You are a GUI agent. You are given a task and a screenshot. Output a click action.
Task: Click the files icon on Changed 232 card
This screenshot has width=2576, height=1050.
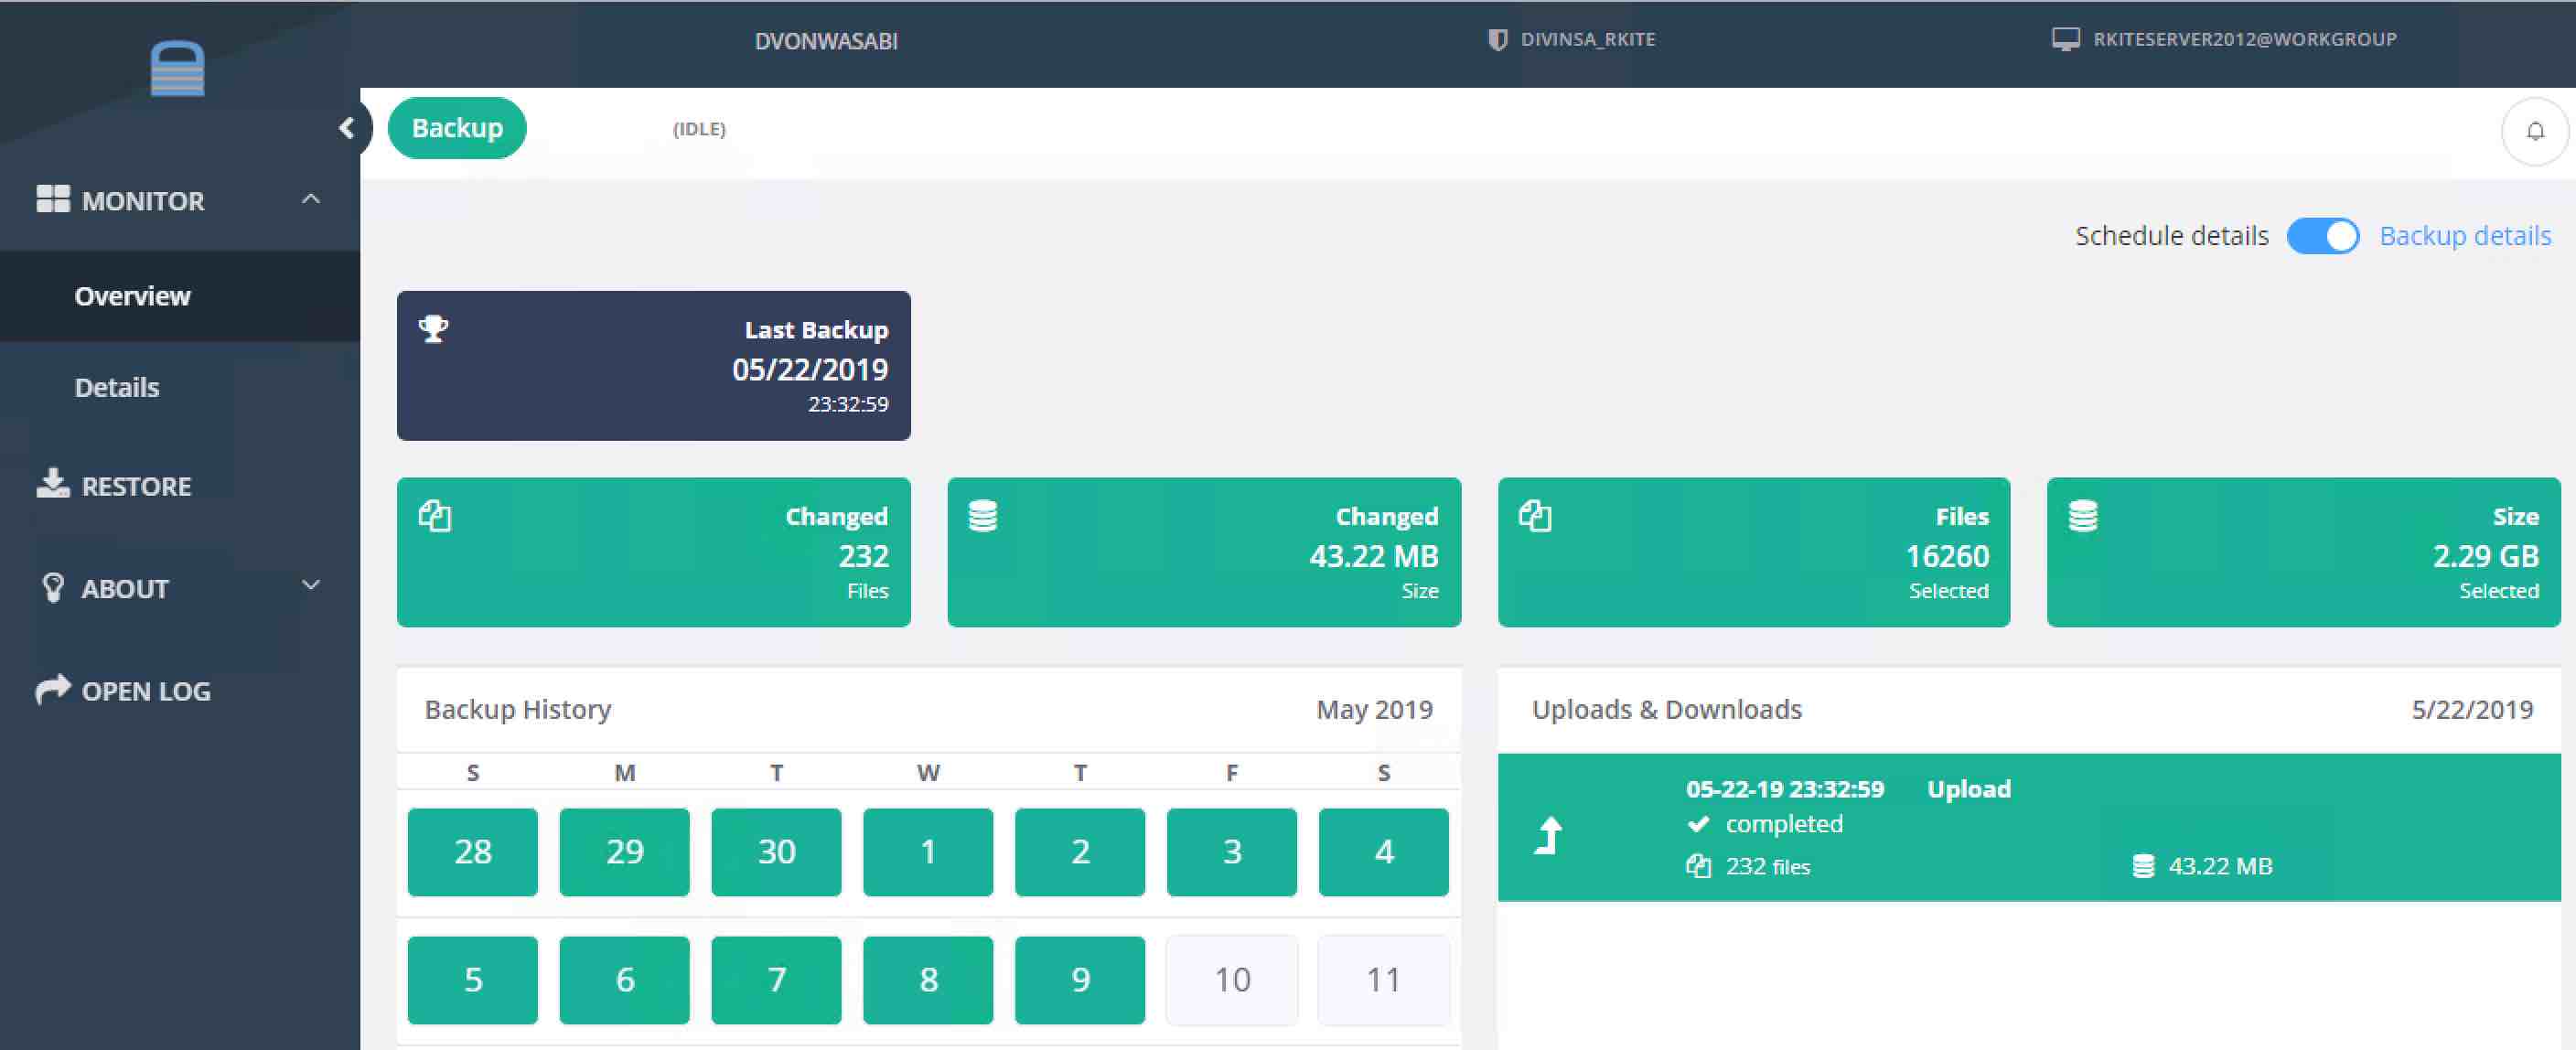(x=435, y=516)
